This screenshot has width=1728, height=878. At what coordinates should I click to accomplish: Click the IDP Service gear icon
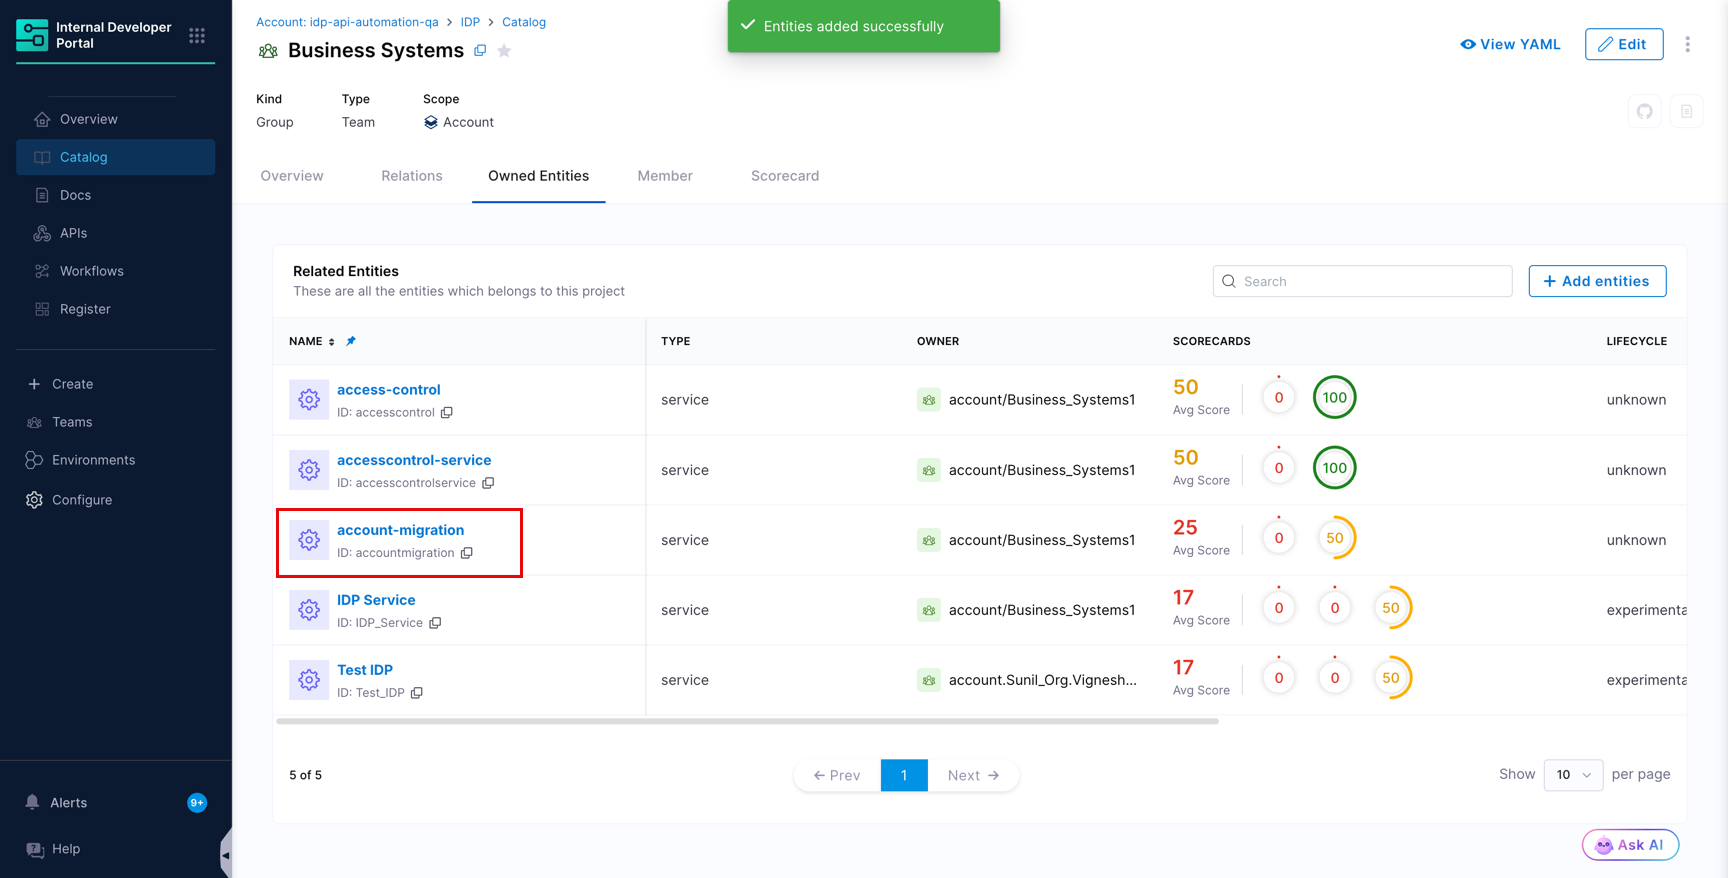pos(309,609)
